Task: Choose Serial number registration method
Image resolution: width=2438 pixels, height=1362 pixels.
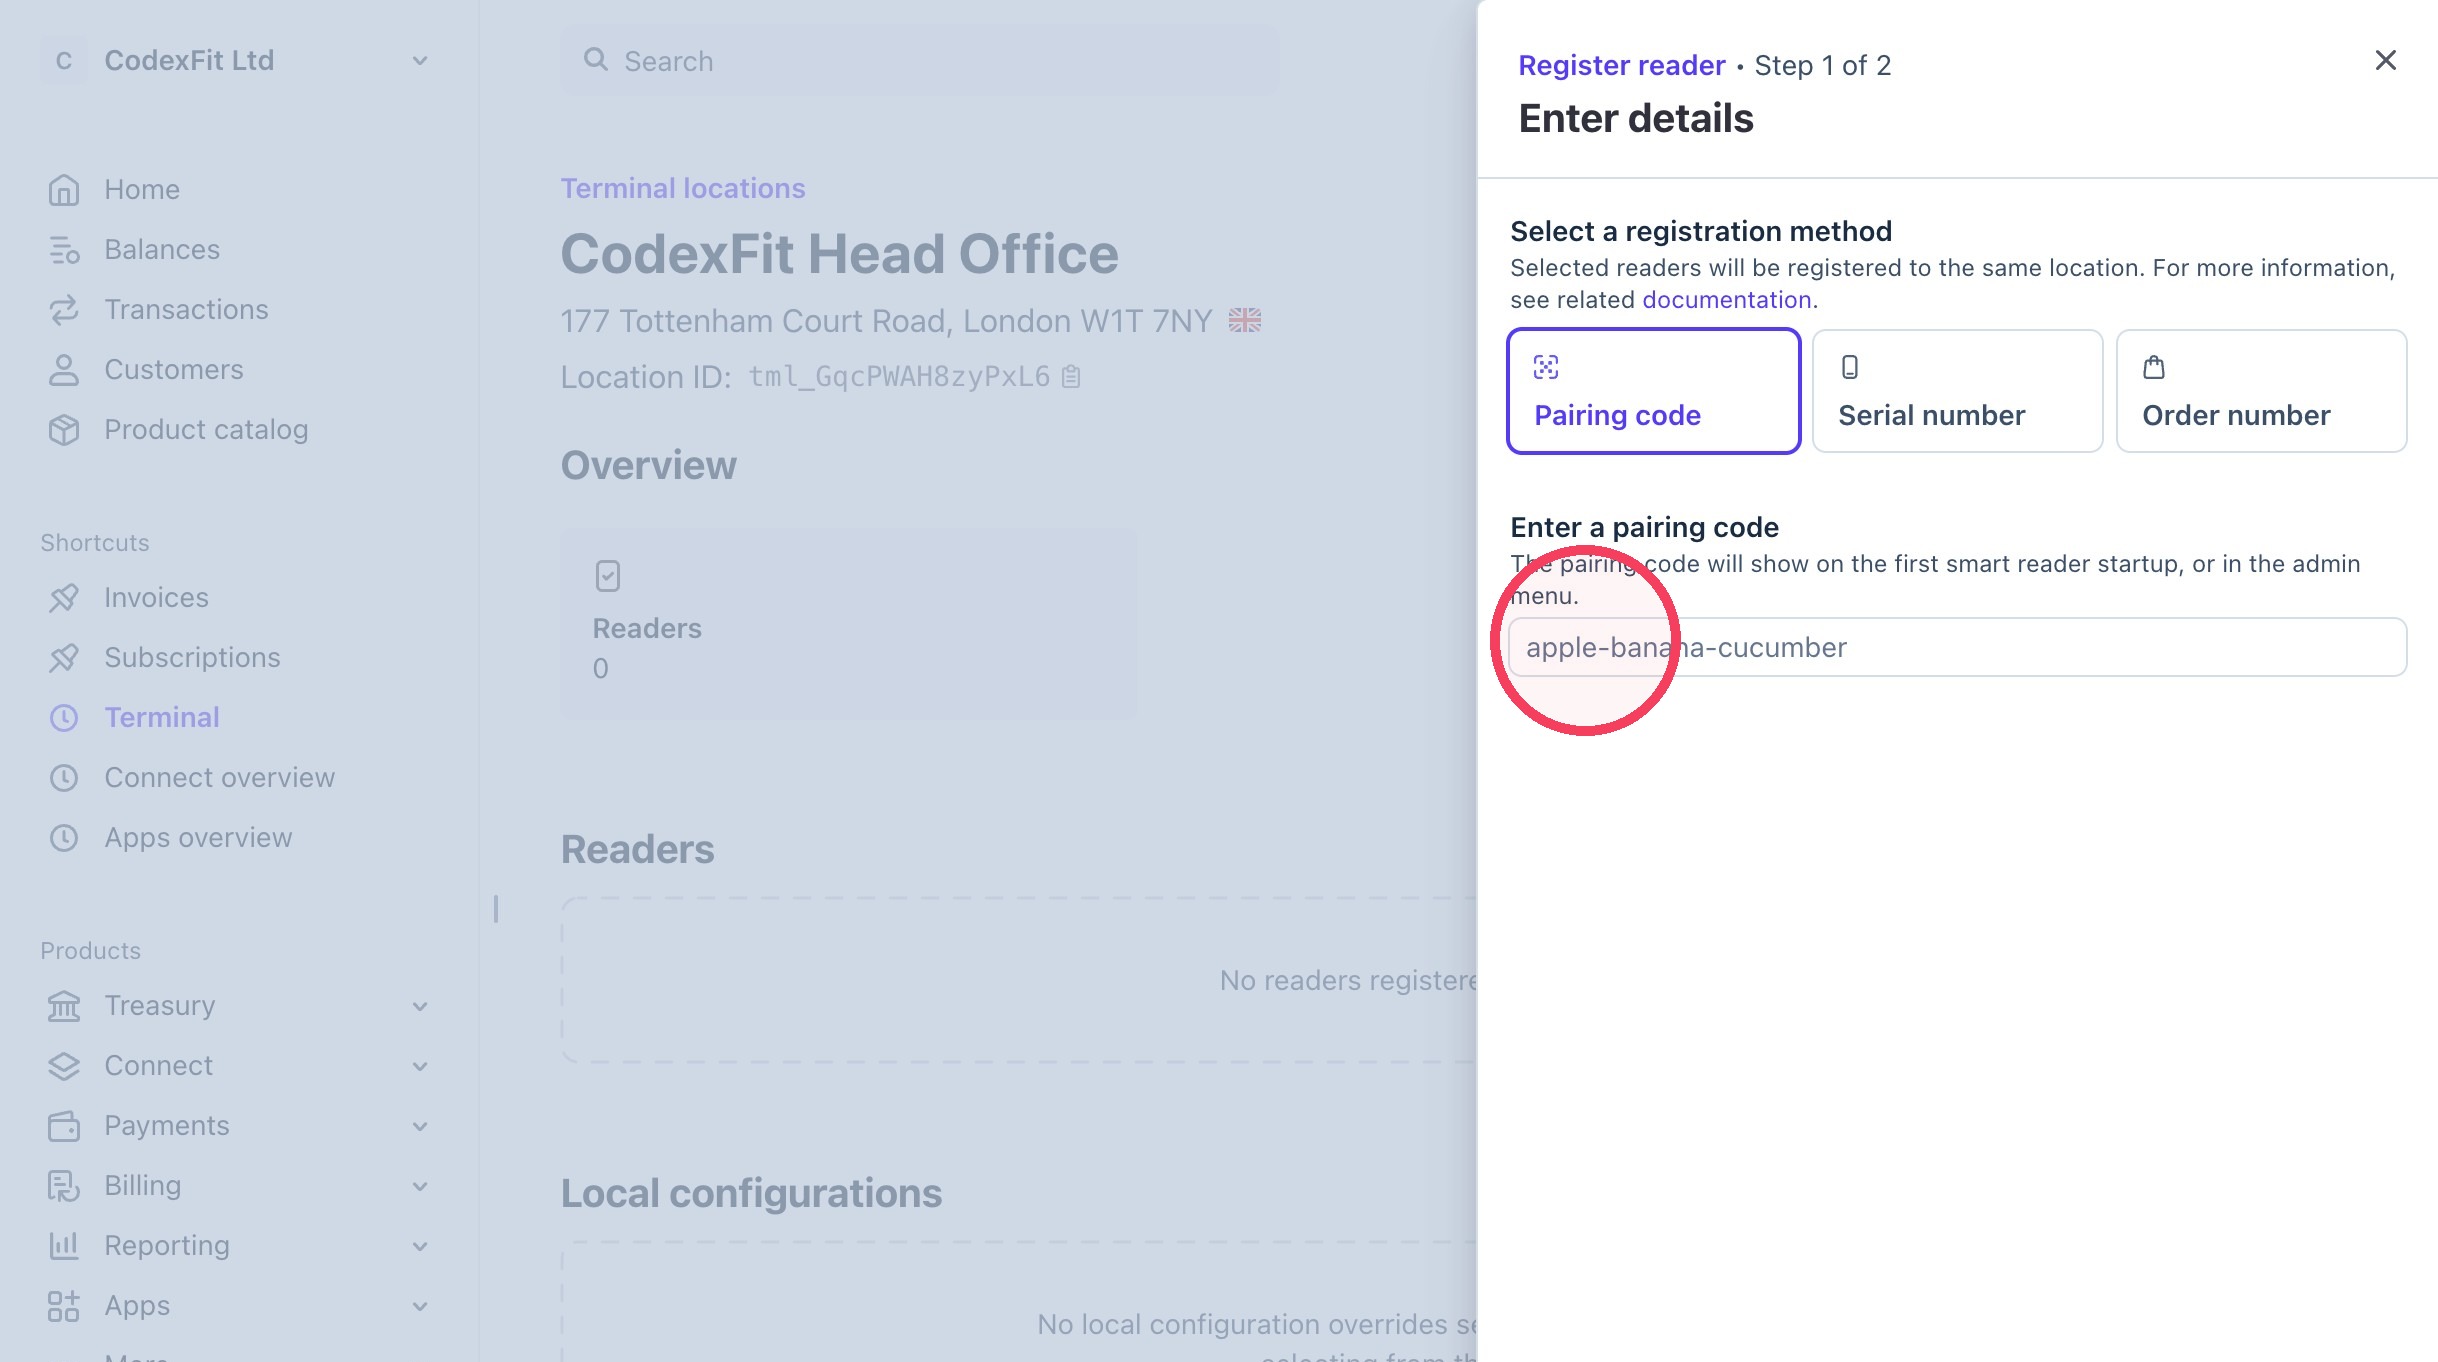Action: 1957,391
